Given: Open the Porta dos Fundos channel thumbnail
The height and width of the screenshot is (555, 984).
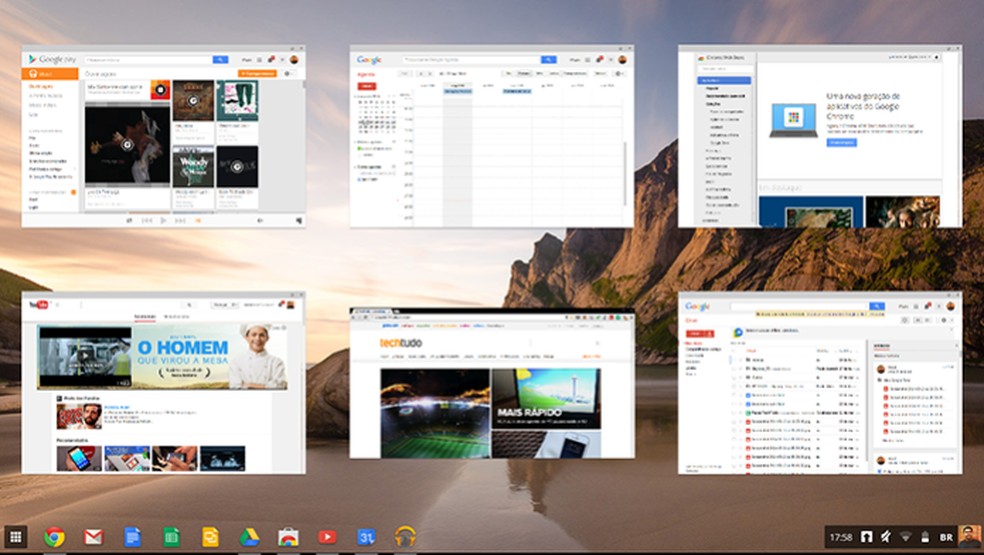Looking at the screenshot, I should point(79,416).
